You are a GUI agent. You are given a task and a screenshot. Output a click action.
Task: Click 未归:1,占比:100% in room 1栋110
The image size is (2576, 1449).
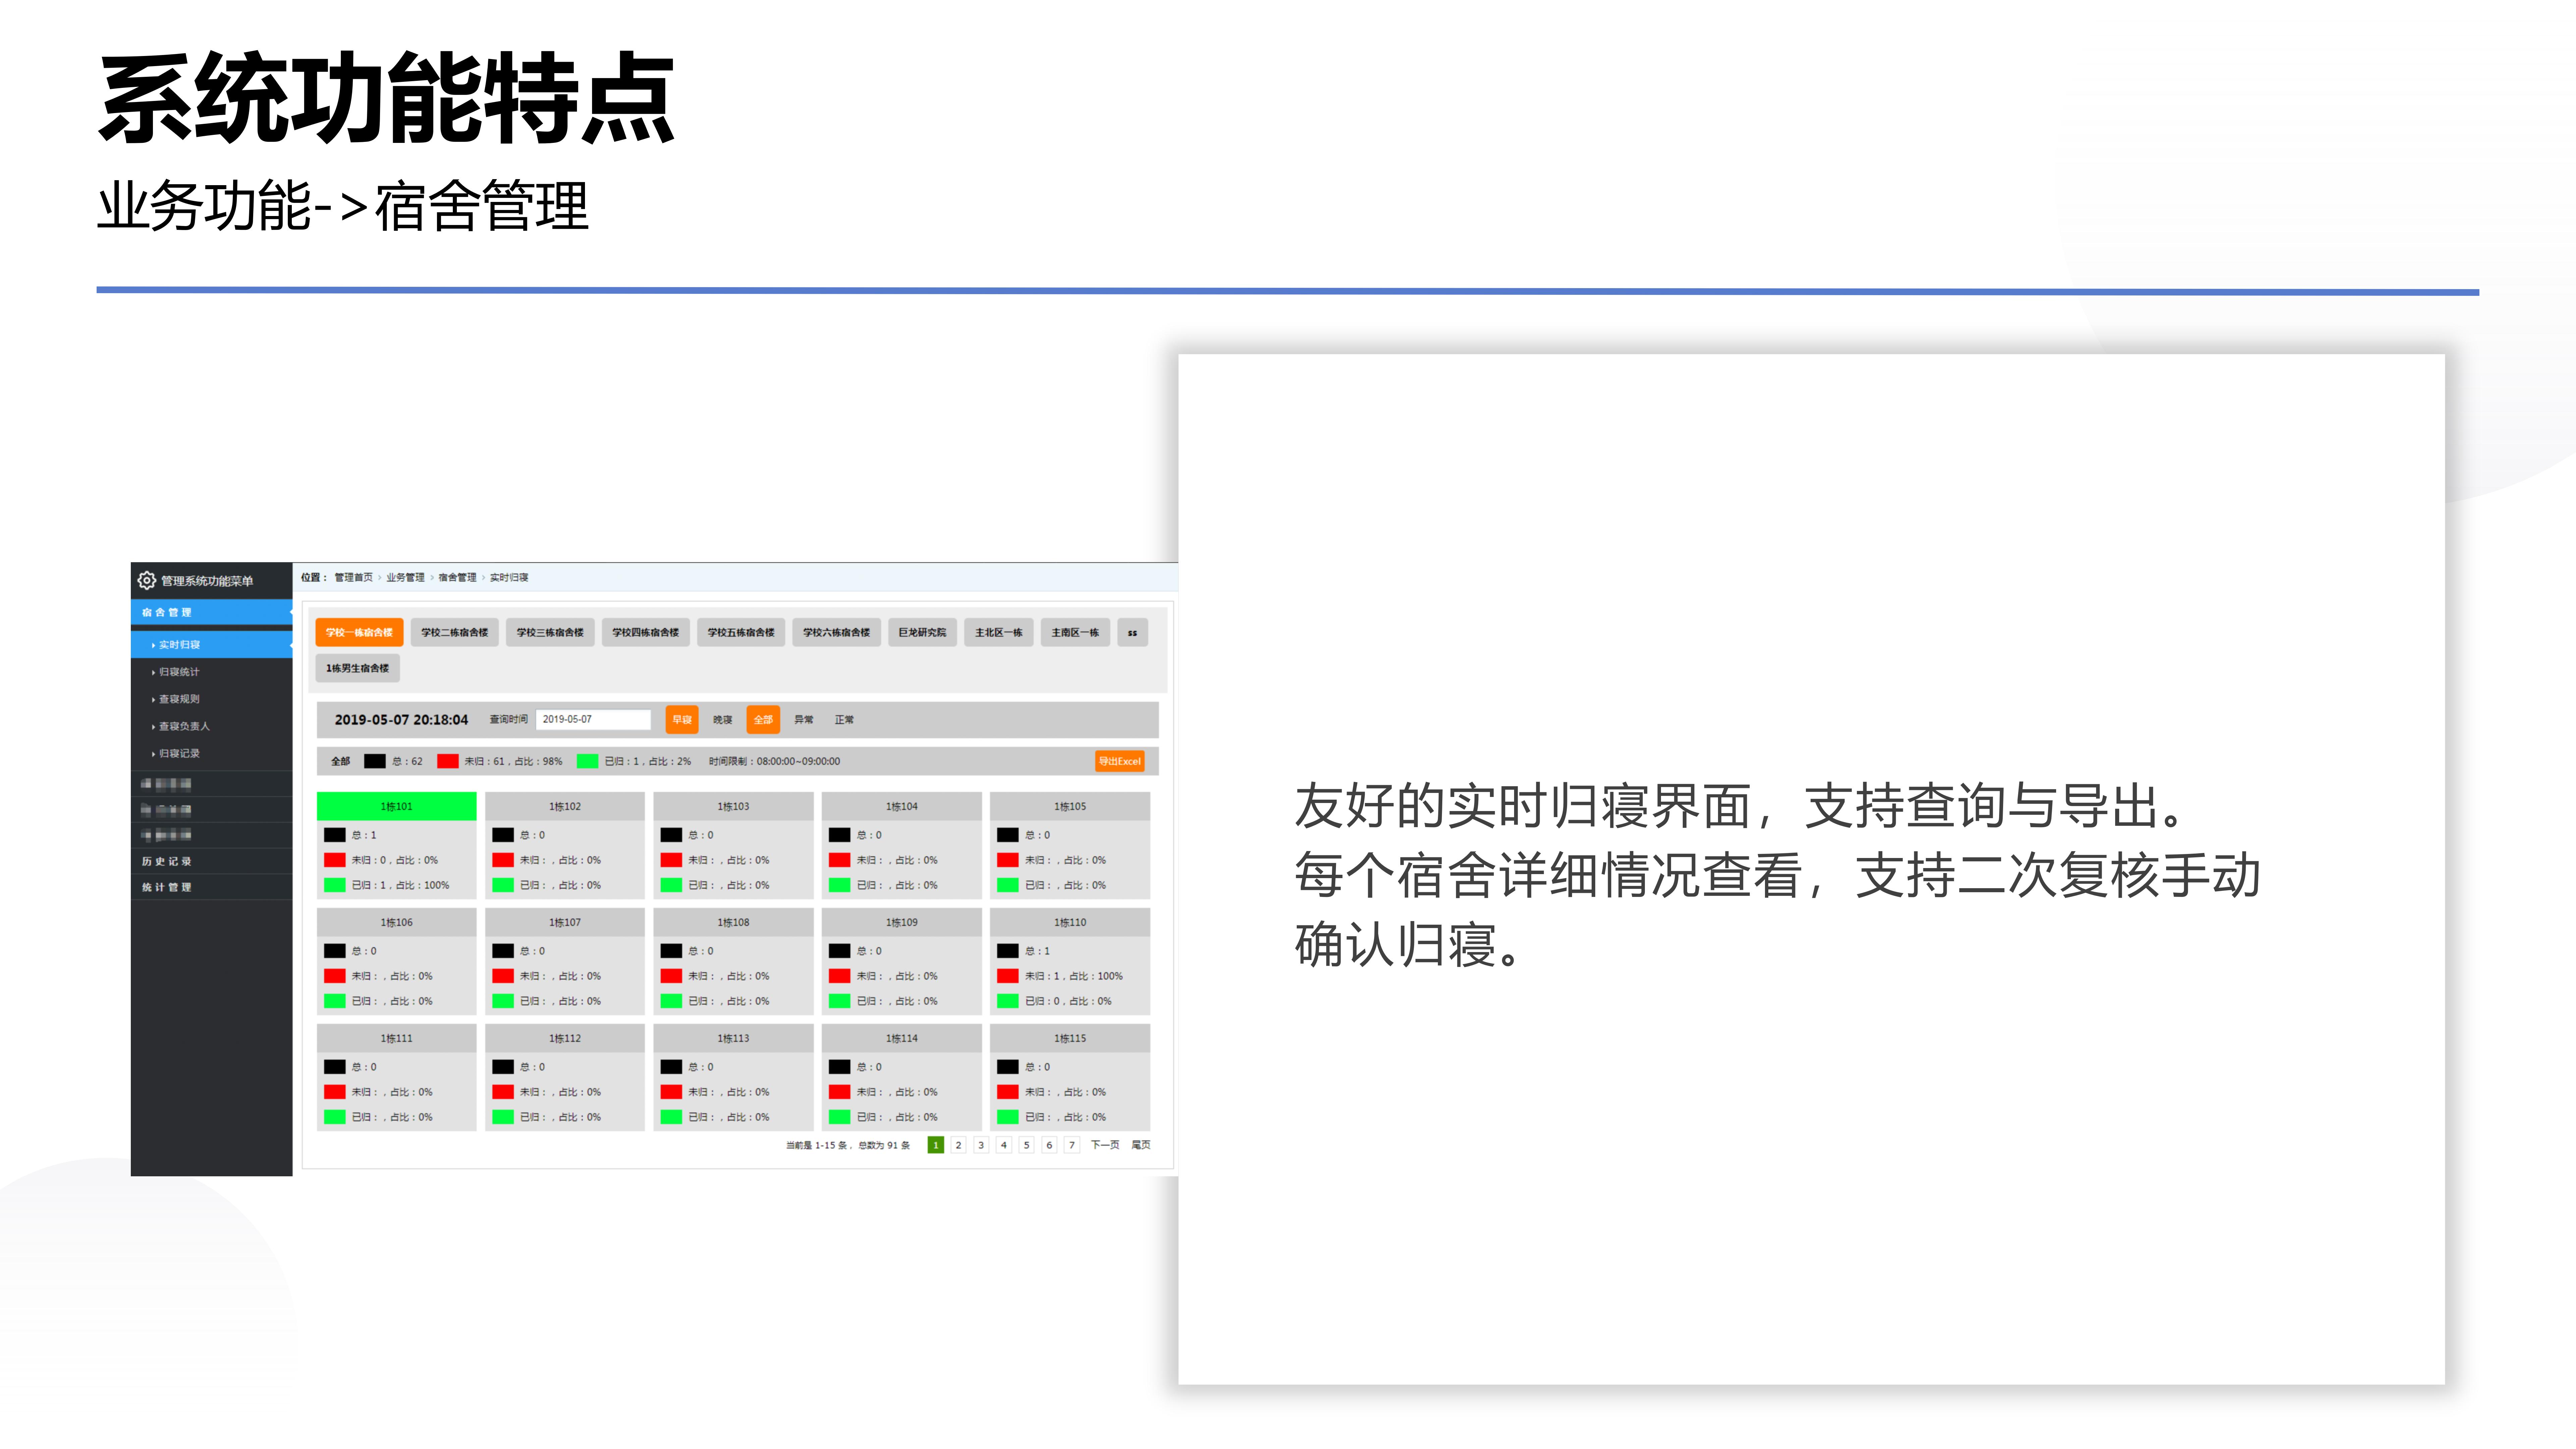[1074, 976]
